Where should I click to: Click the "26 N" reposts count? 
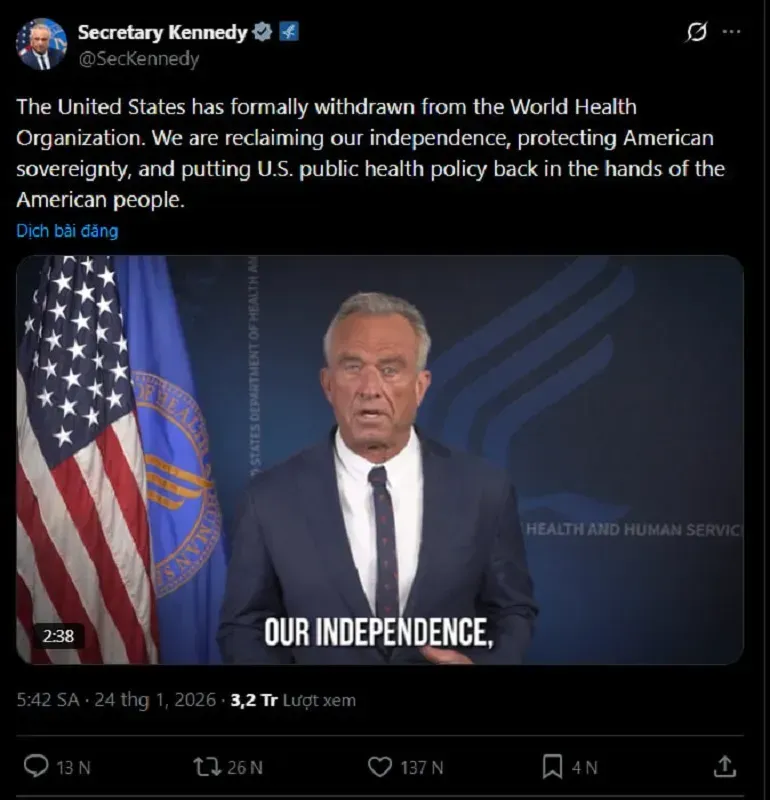243,767
